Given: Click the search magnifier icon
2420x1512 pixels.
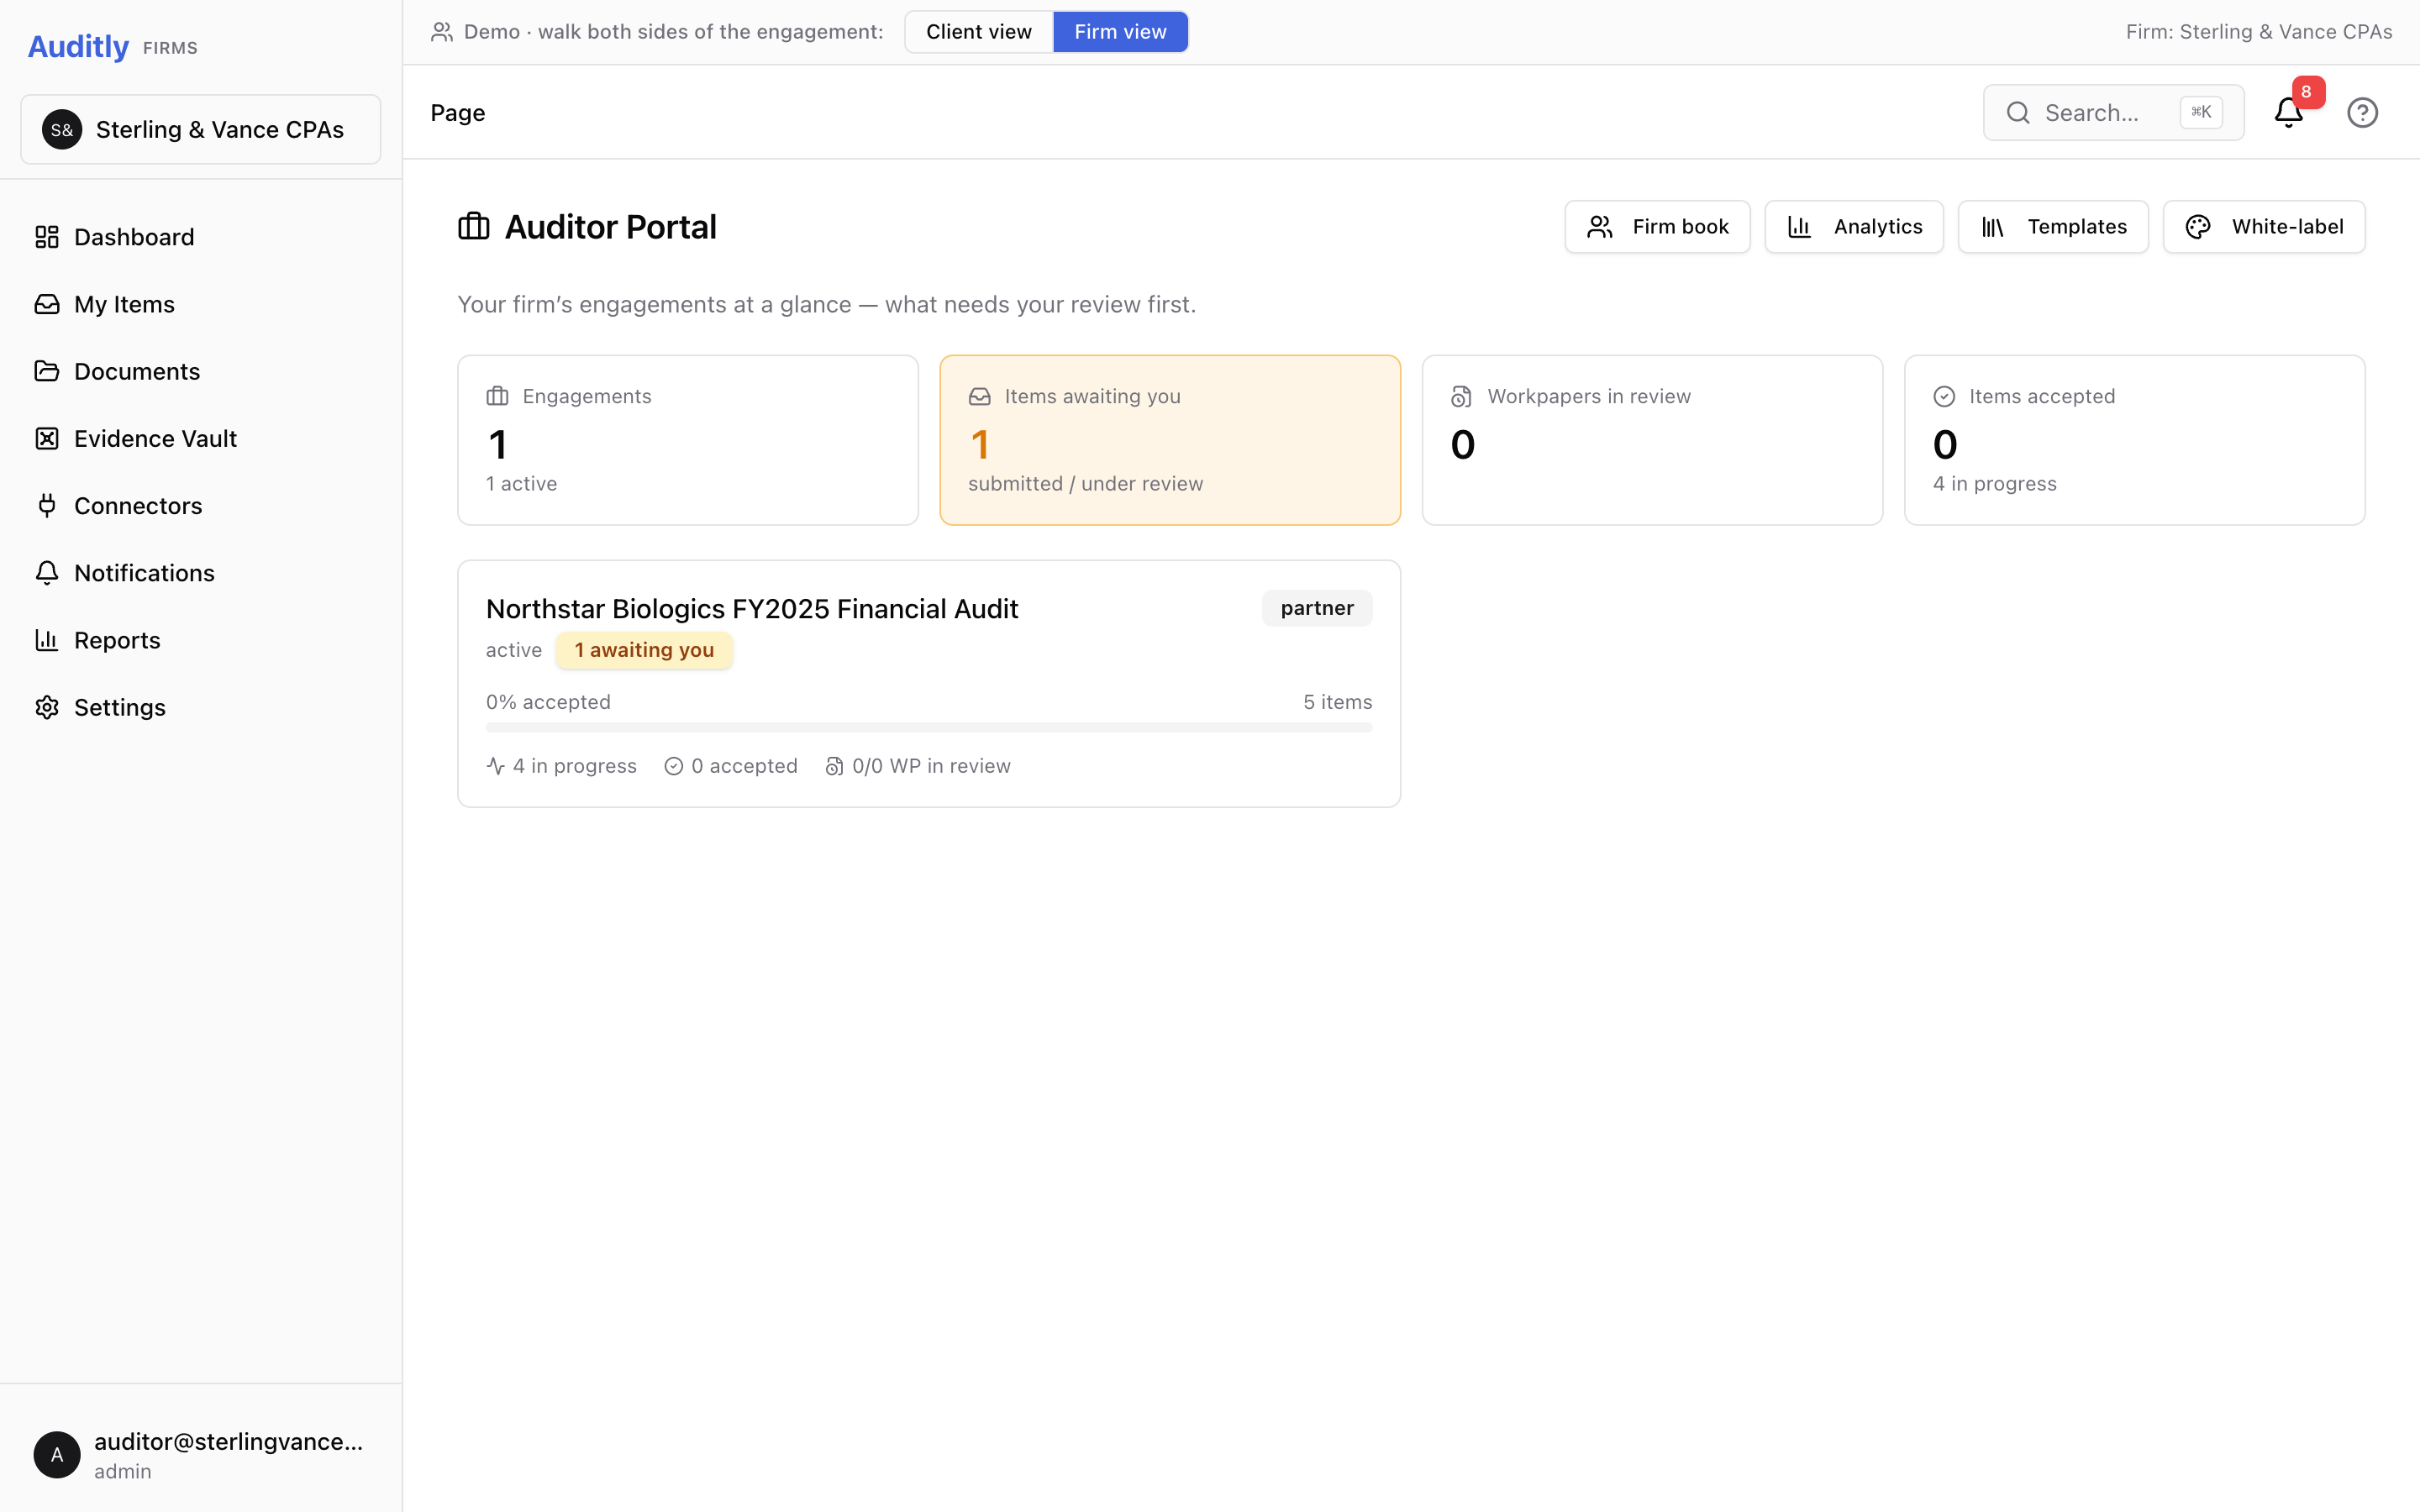Looking at the screenshot, I should (2018, 113).
